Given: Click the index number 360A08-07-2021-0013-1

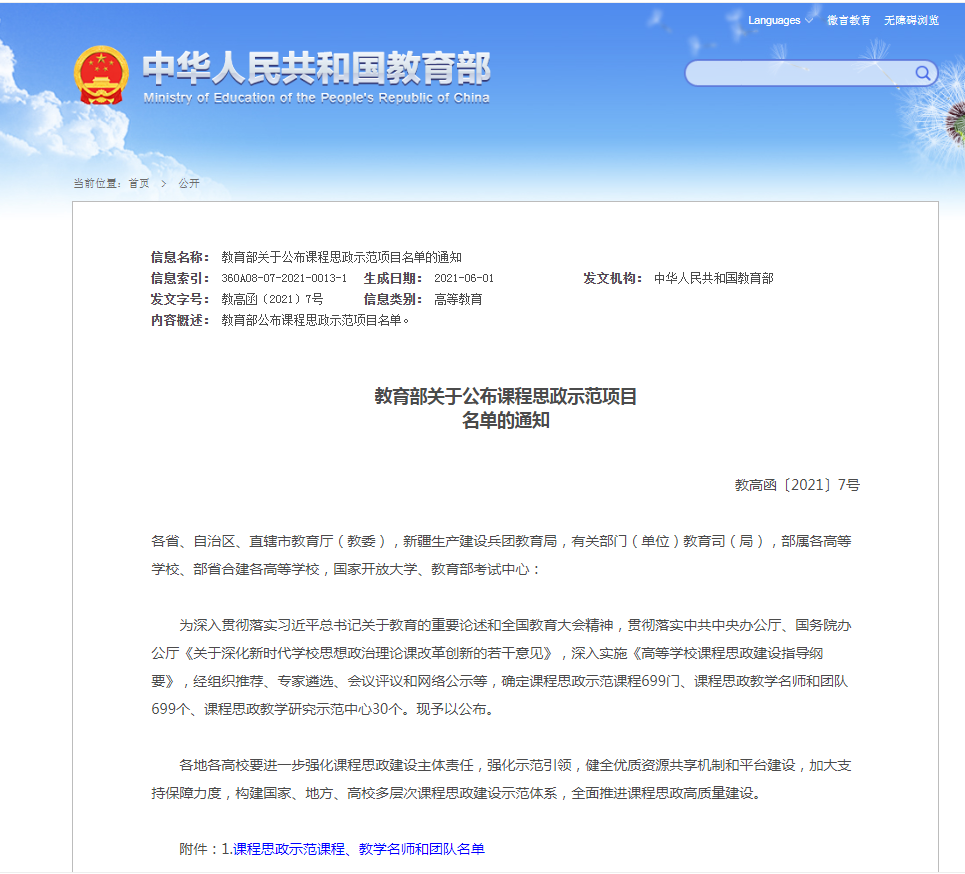Looking at the screenshot, I should point(284,278).
